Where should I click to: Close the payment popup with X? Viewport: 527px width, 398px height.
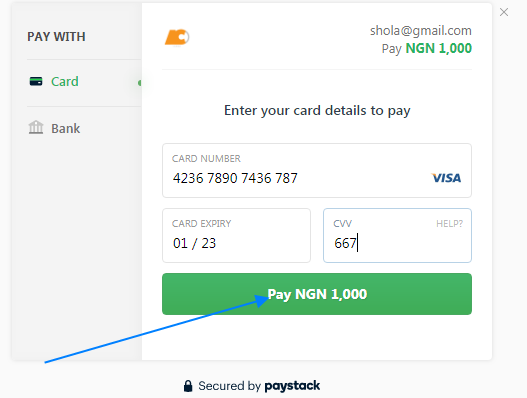point(504,12)
